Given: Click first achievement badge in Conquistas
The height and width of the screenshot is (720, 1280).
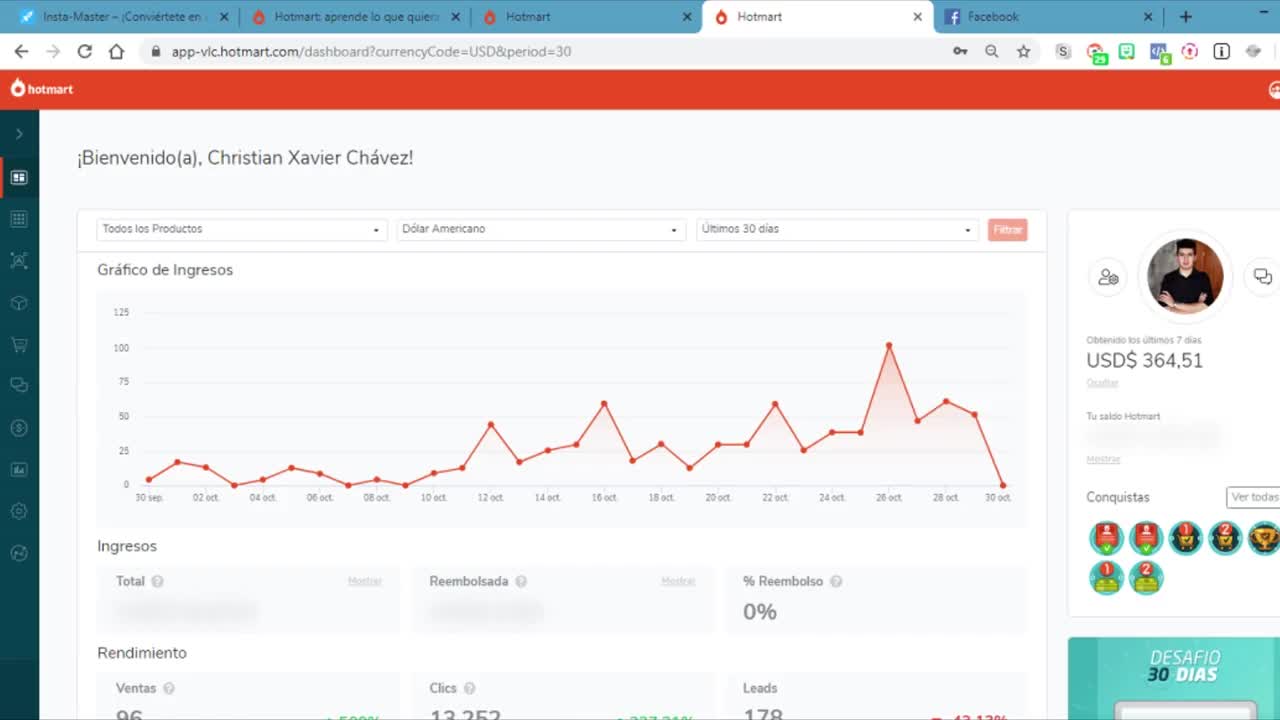Looking at the screenshot, I should pyautogui.click(x=1106, y=538).
